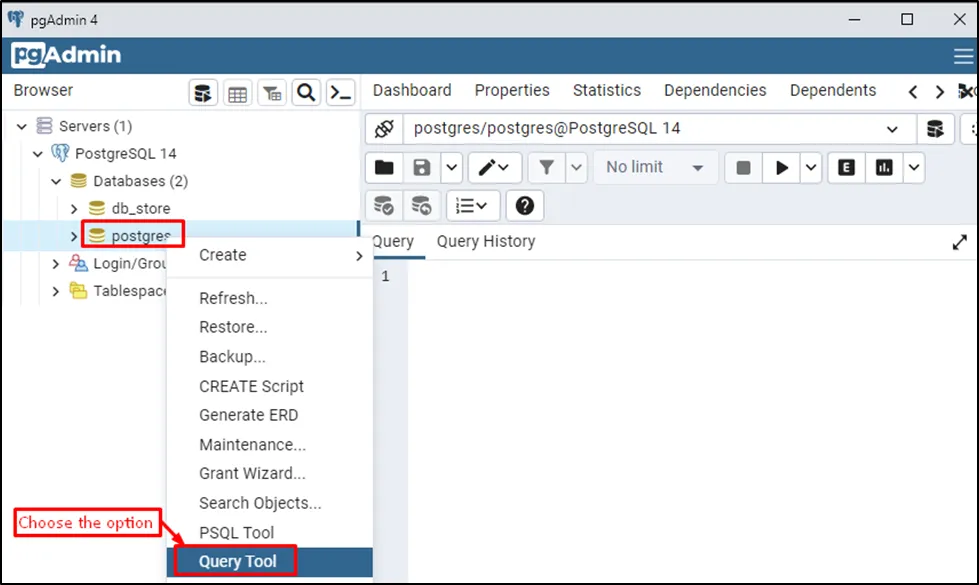Screen dimensions: 979x585
Task: Open file using the folder icon
Action: (x=384, y=168)
